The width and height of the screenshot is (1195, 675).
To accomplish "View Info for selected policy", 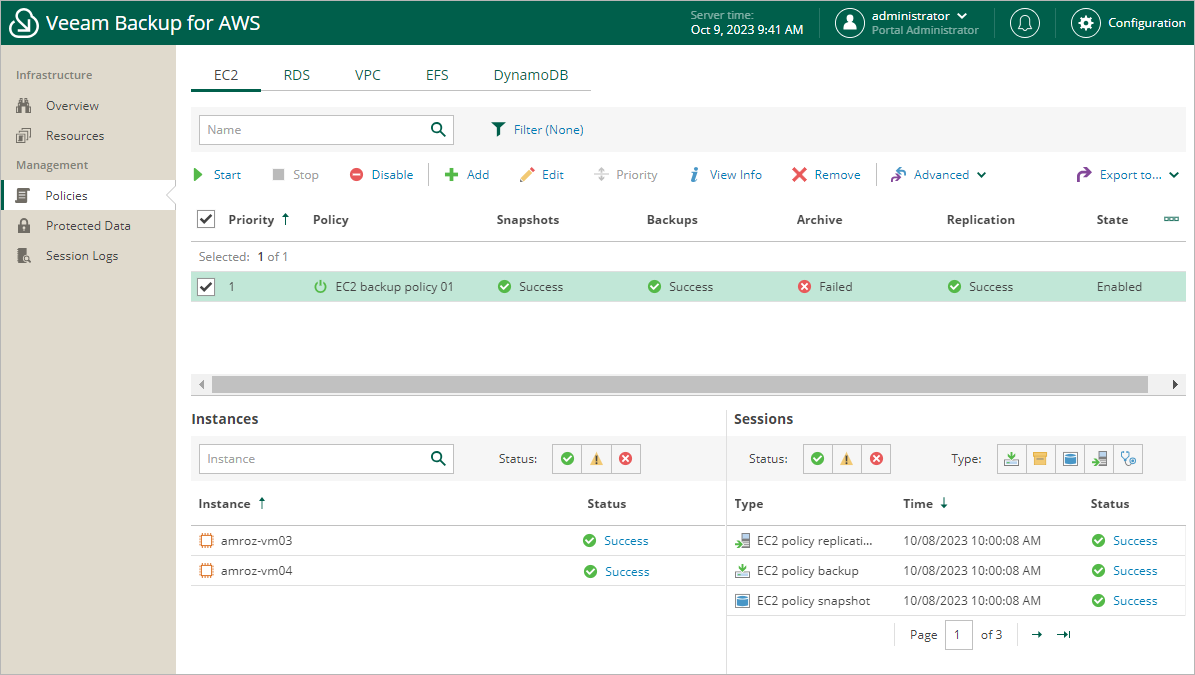I will (x=725, y=174).
